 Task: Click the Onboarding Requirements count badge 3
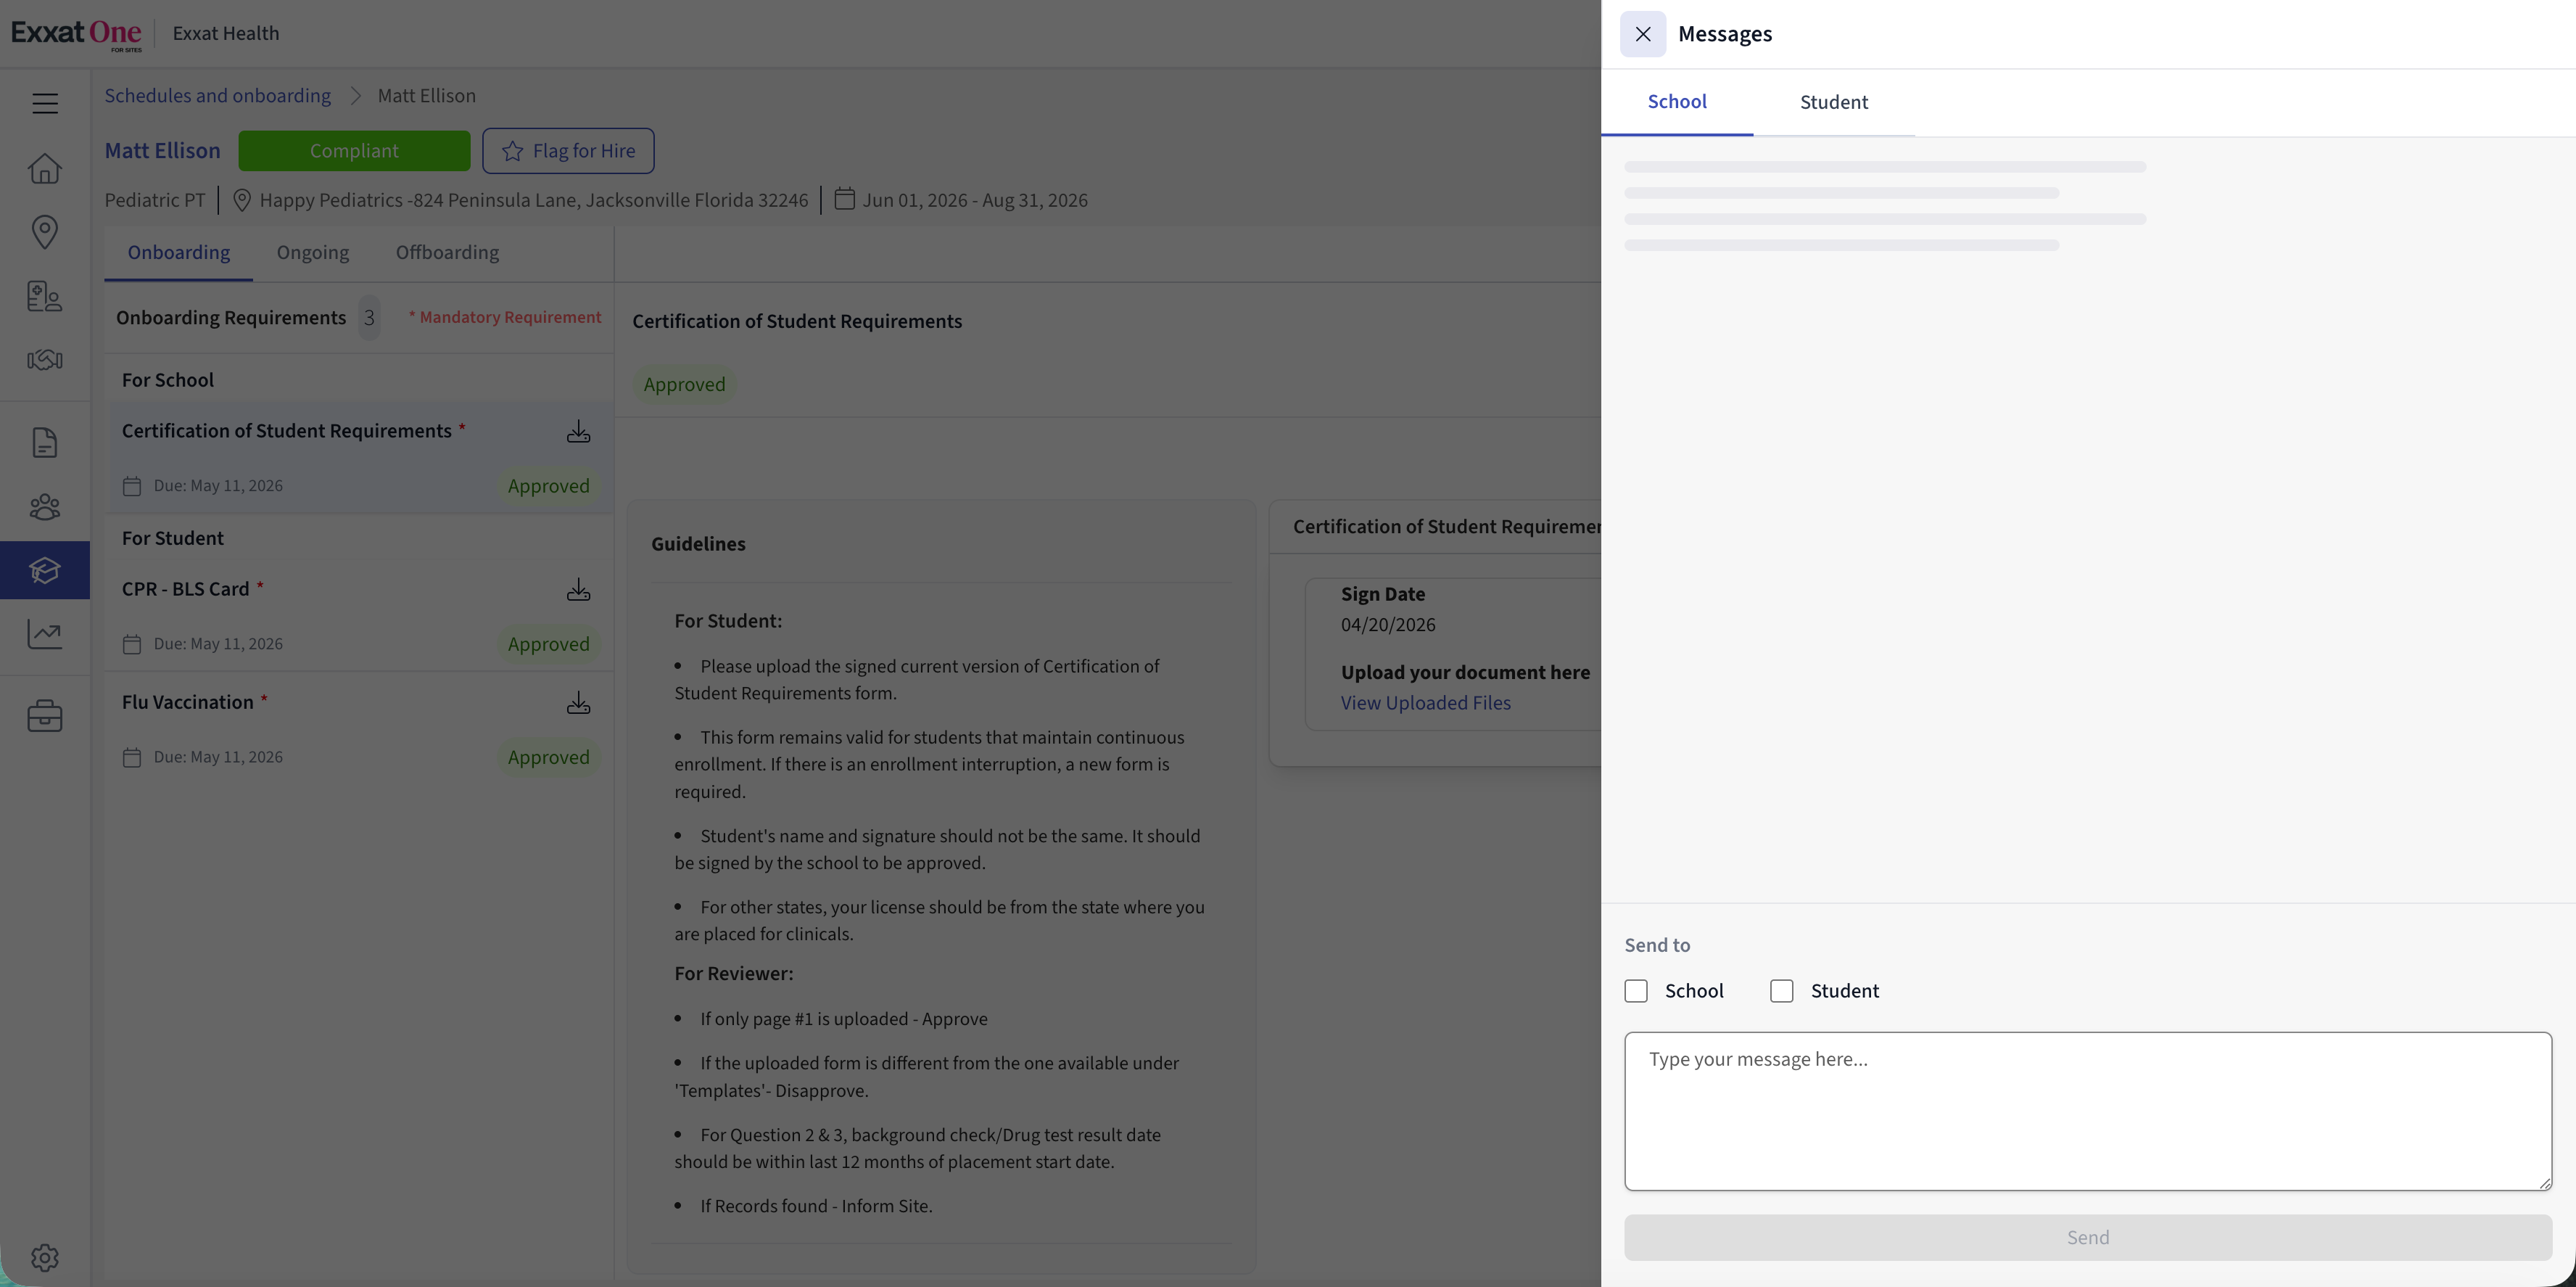(369, 318)
